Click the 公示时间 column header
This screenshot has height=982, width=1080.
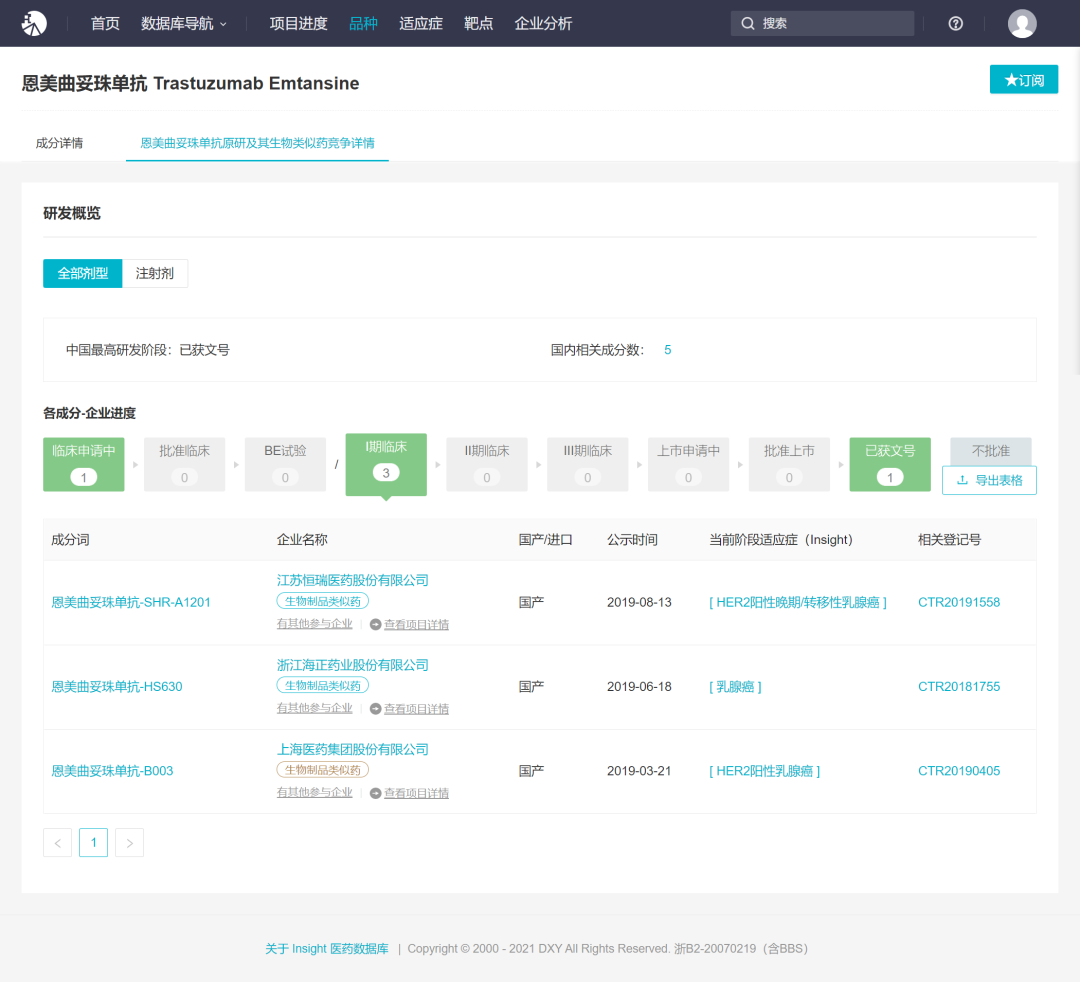point(632,540)
